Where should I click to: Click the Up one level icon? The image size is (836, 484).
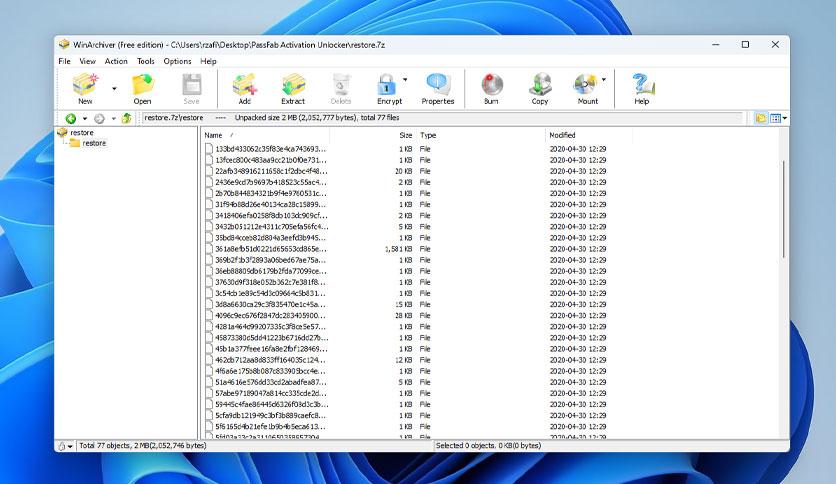pyautogui.click(x=127, y=118)
